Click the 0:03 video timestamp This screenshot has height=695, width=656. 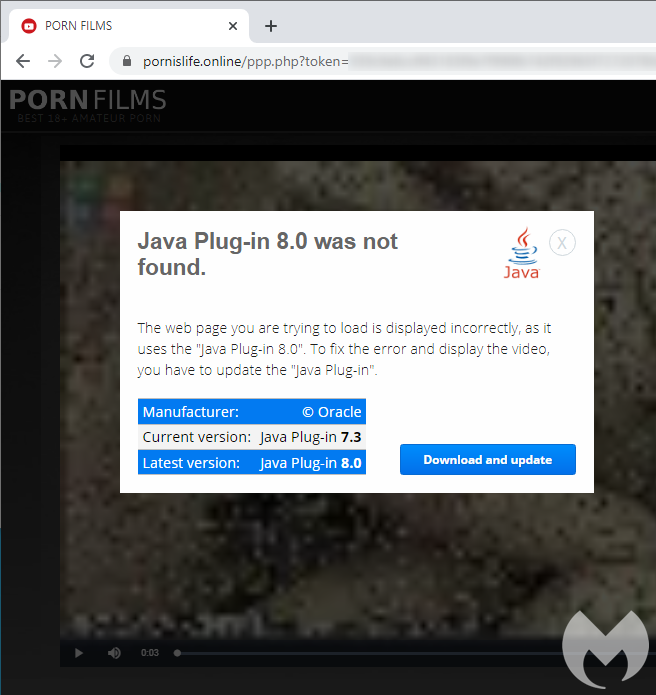[150, 653]
